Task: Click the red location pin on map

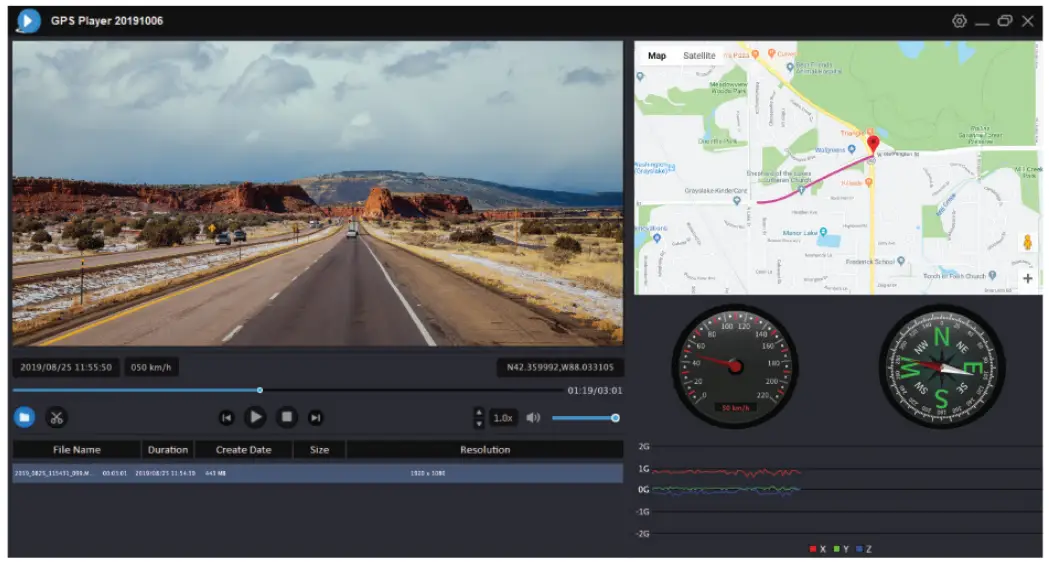Action: (x=872, y=143)
